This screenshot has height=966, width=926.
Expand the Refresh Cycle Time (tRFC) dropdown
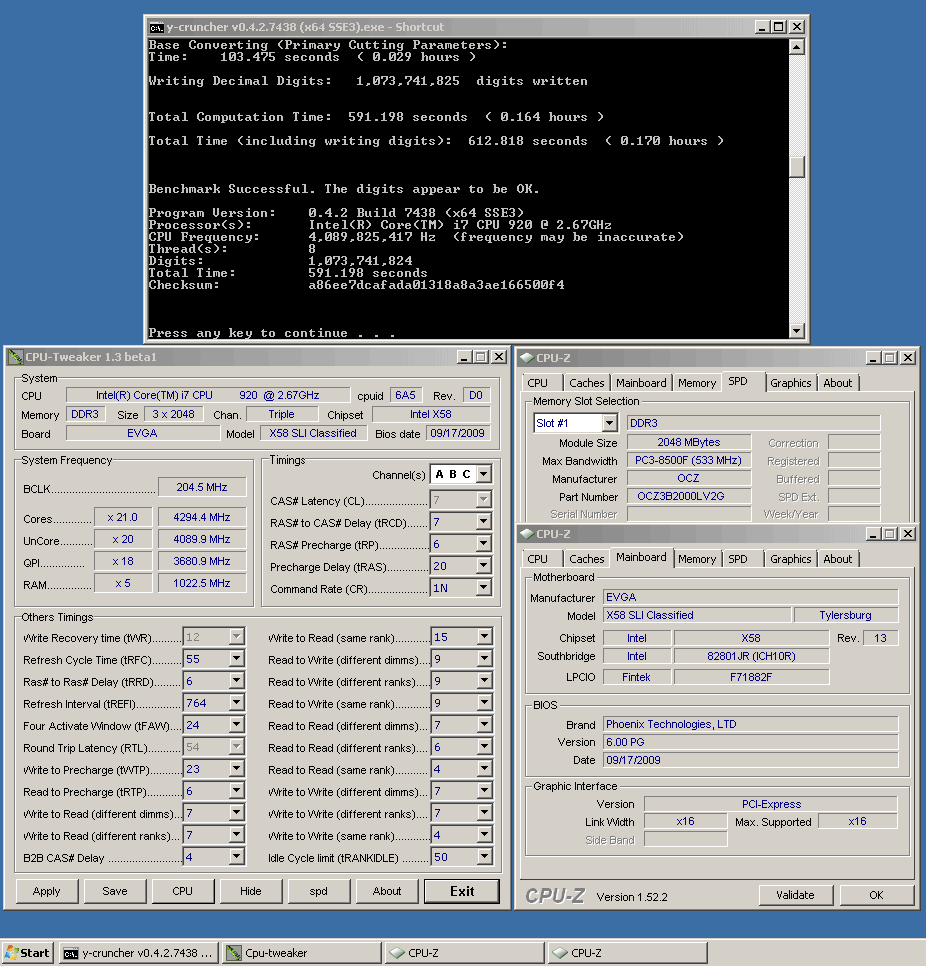click(236, 659)
